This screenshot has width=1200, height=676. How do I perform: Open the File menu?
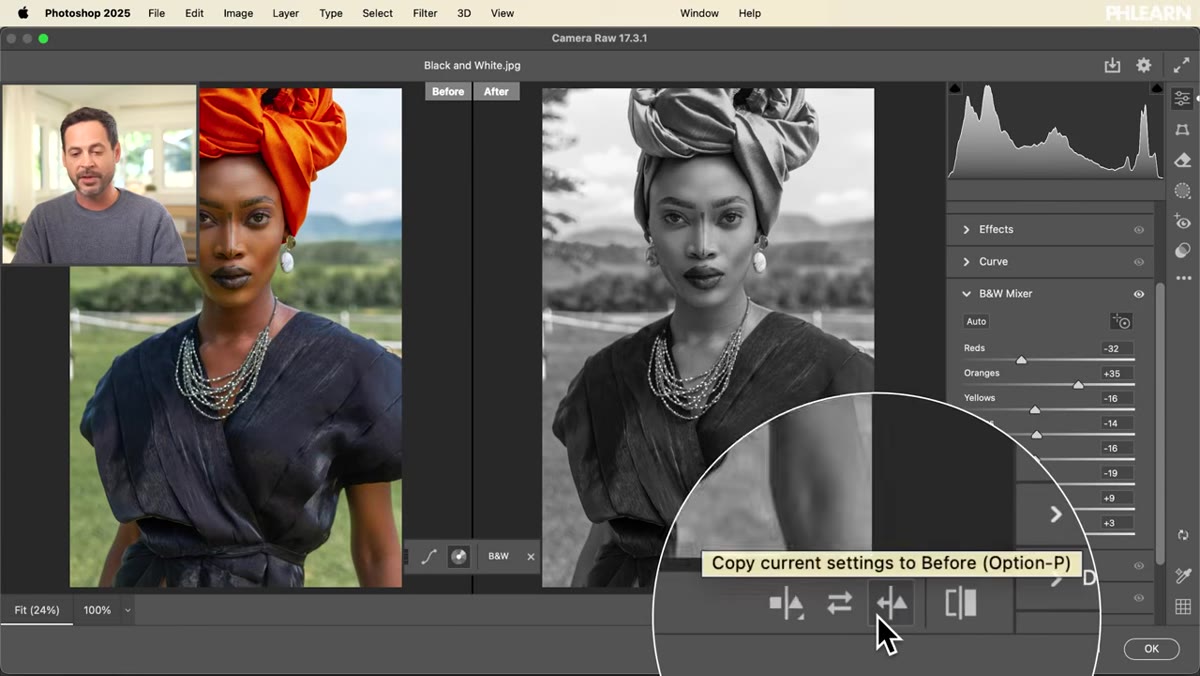[156, 13]
